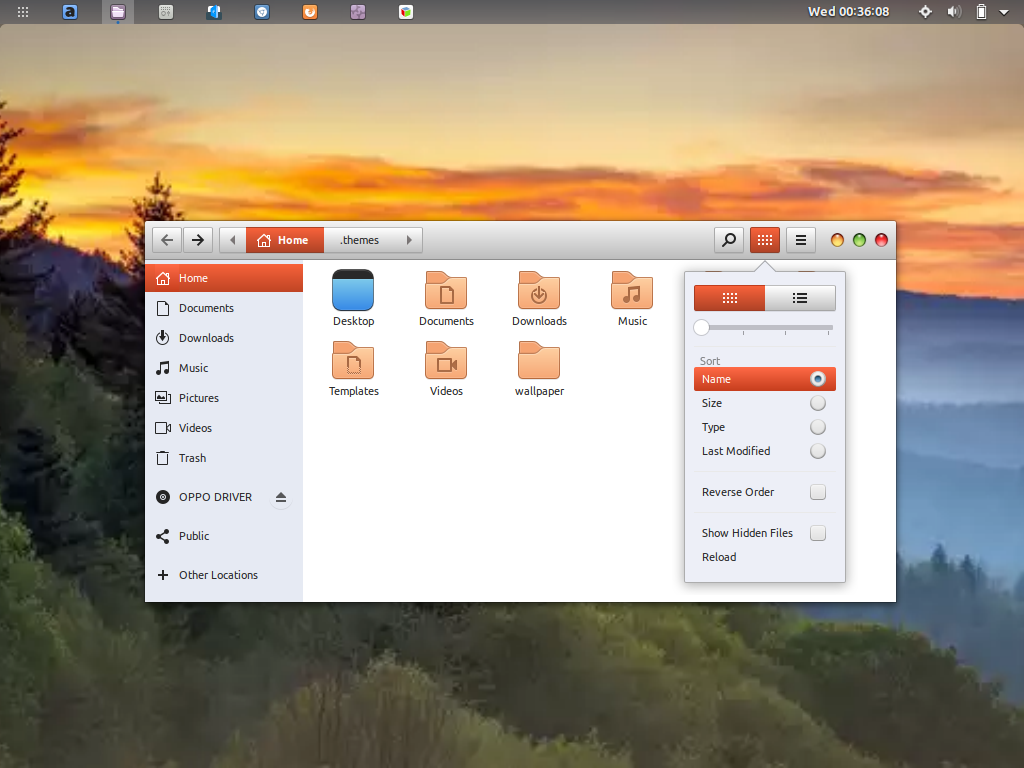Viewport: 1024px width, 768px height.
Task: Open Videos in the sidebar
Action: 224,428
